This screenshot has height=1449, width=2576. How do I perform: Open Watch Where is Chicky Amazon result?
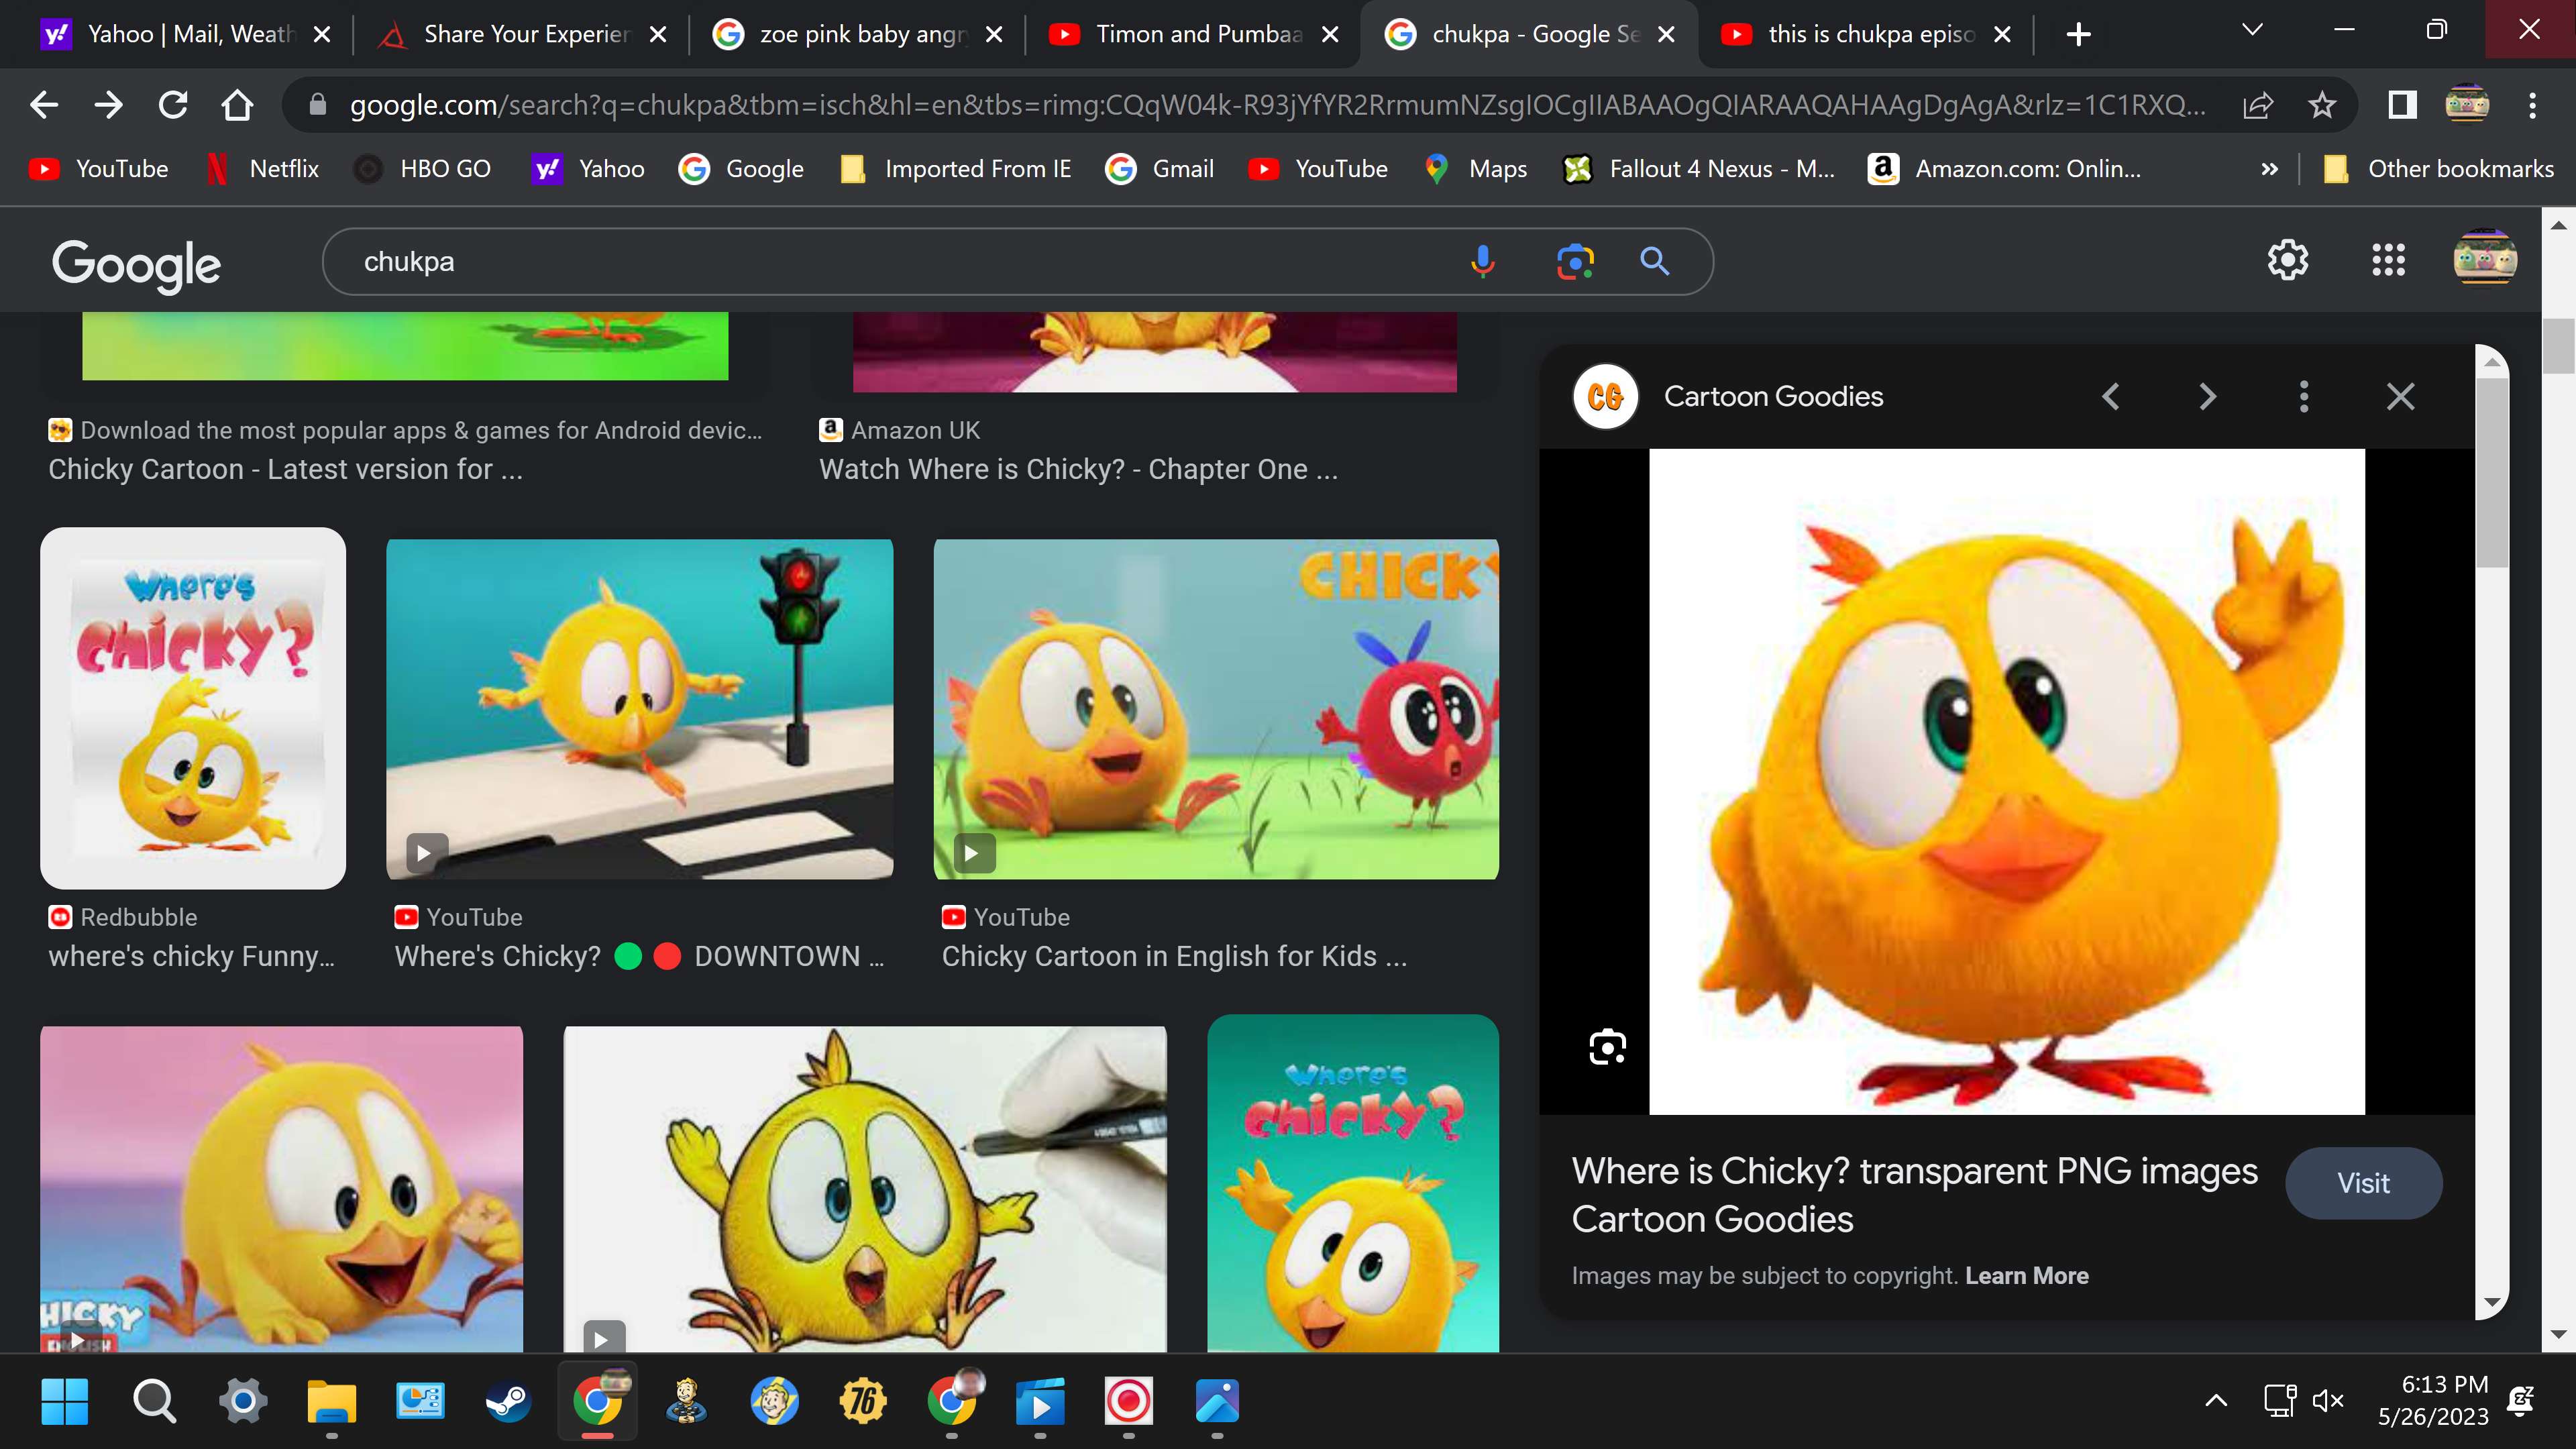[x=1078, y=470]
